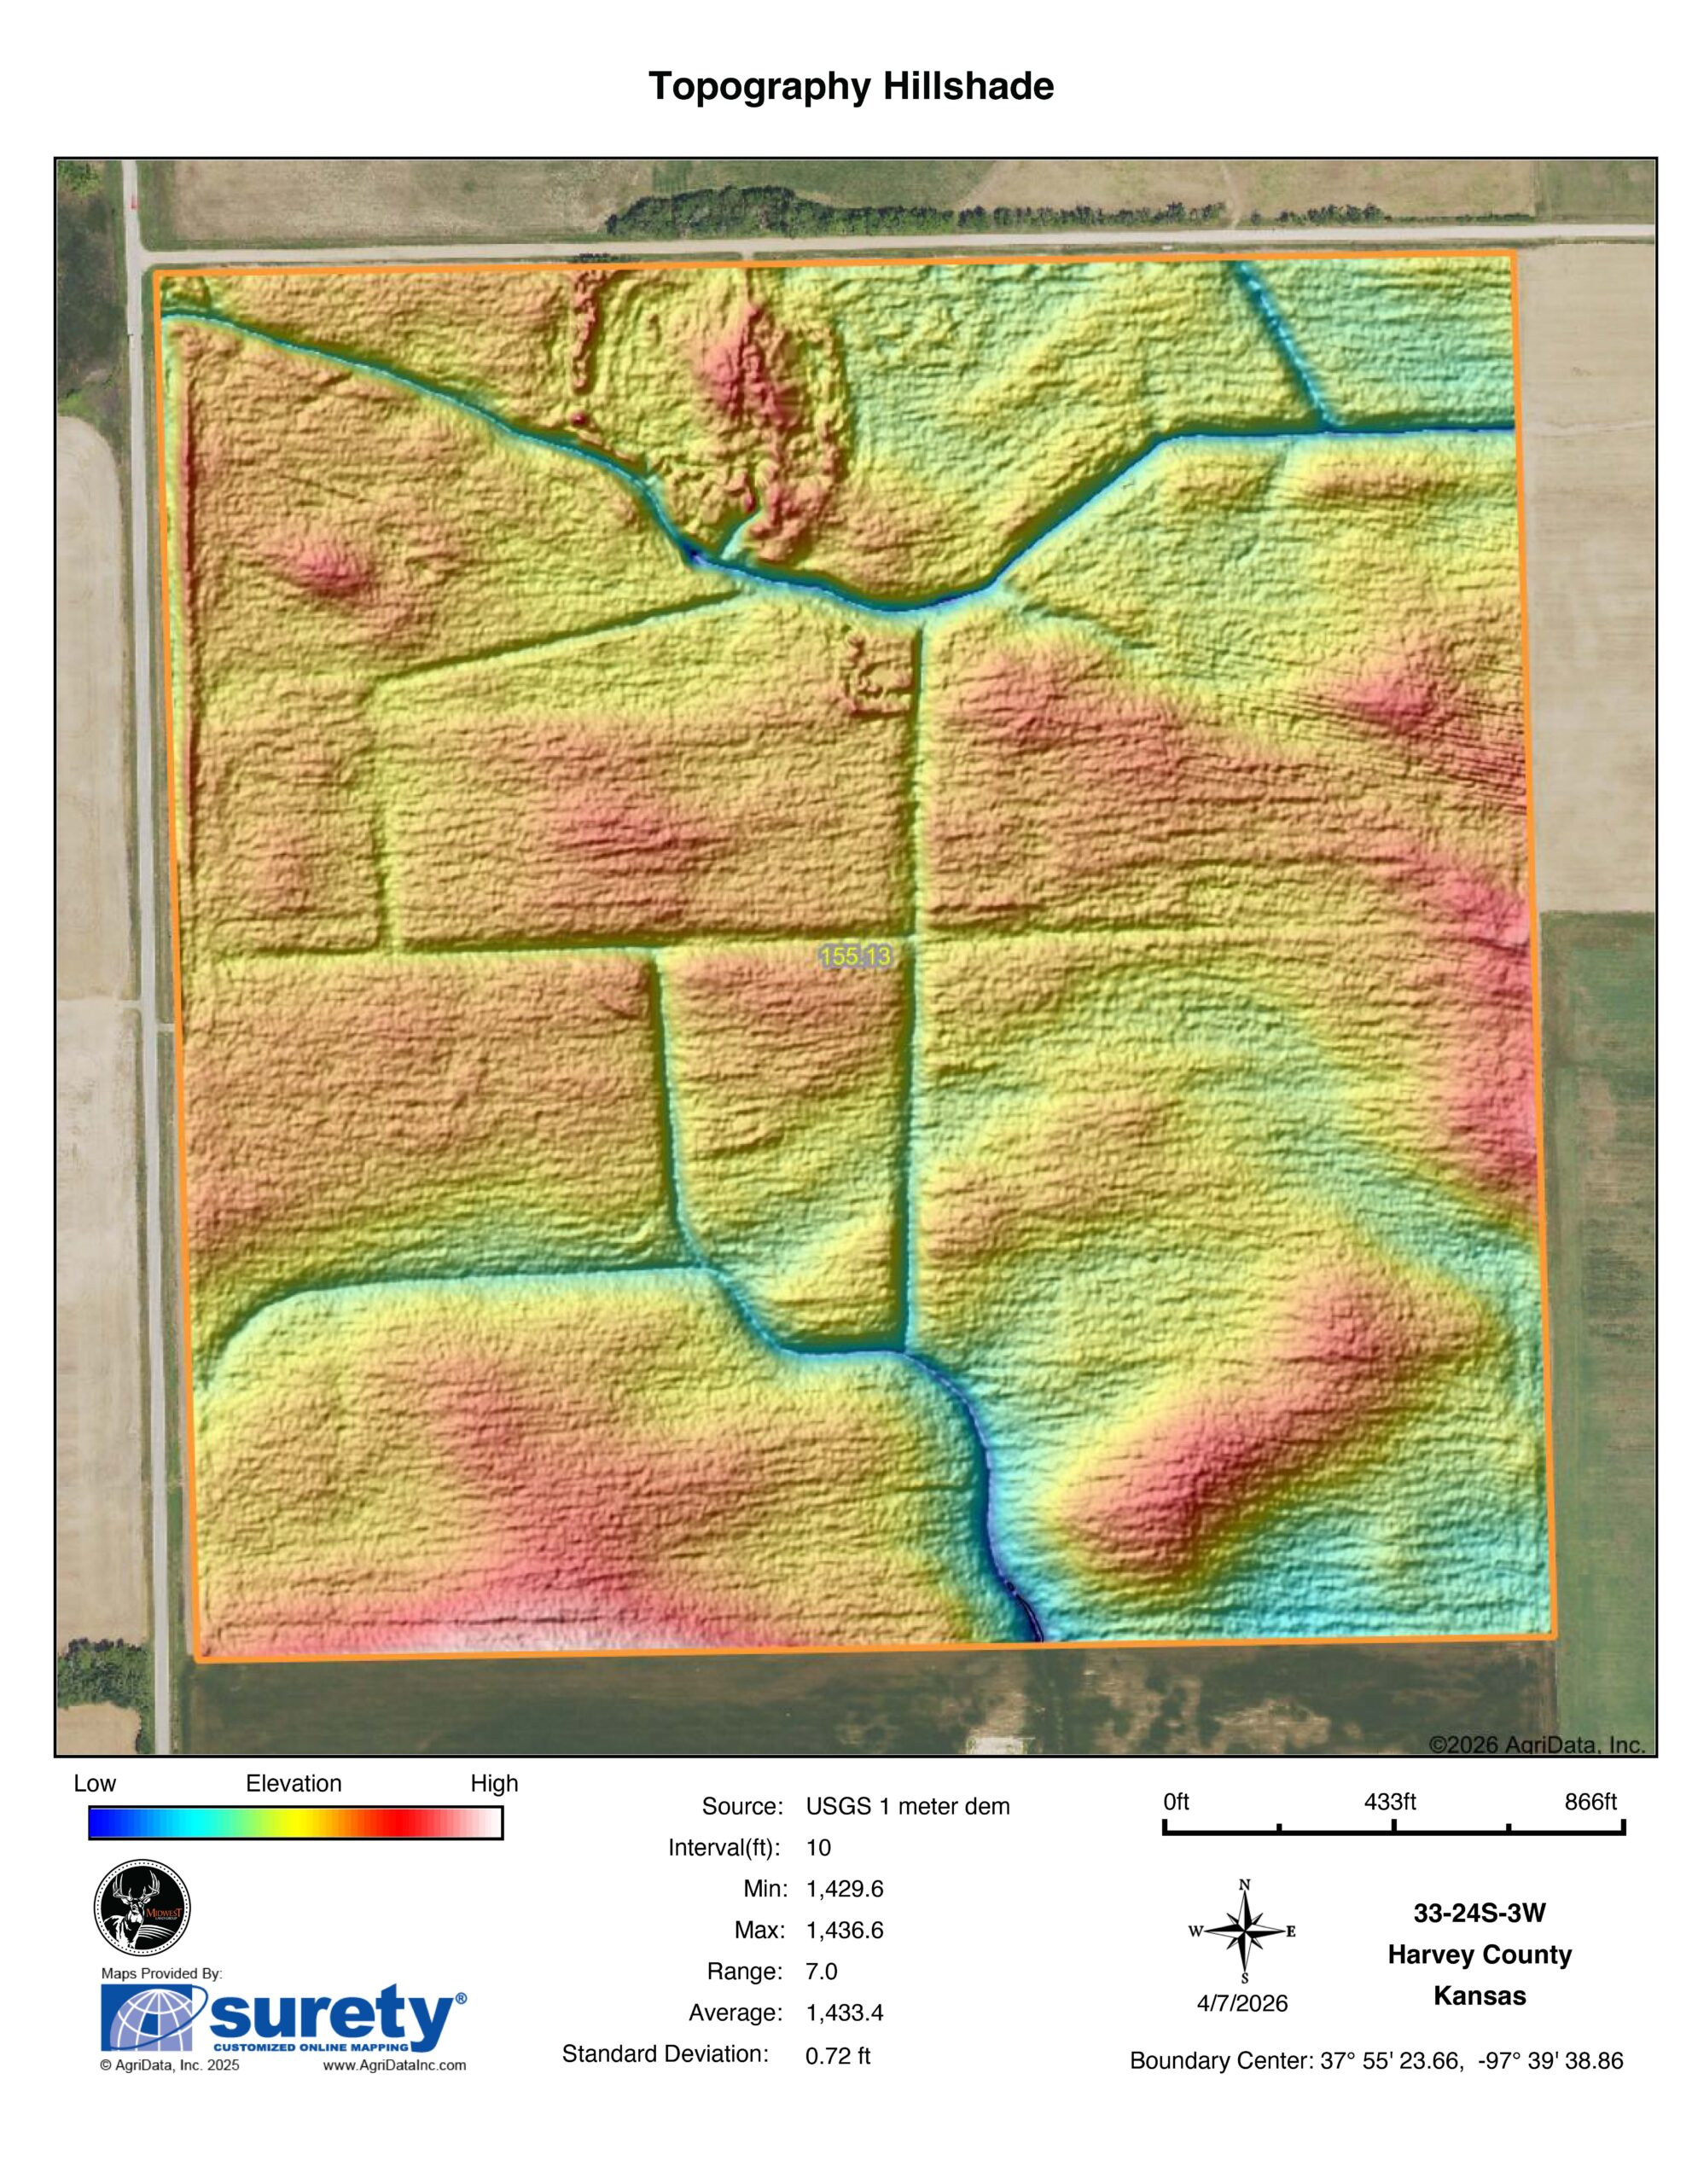The width and height of the screenshot is (1692, 2184).
Task: Open the www.AgriDataInc.com link
Action: [x=394, y=2066]
